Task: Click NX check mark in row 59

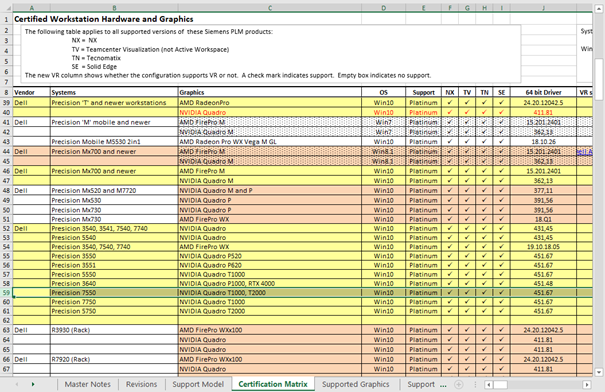Action: click(450, 292)
